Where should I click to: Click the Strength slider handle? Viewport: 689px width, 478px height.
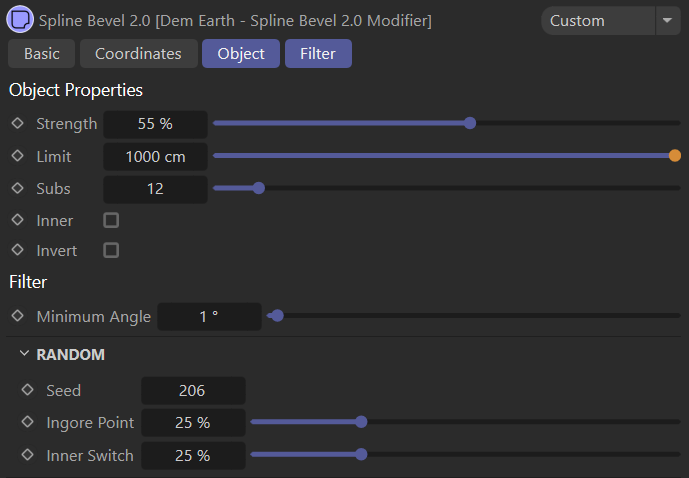pos(470,123)
